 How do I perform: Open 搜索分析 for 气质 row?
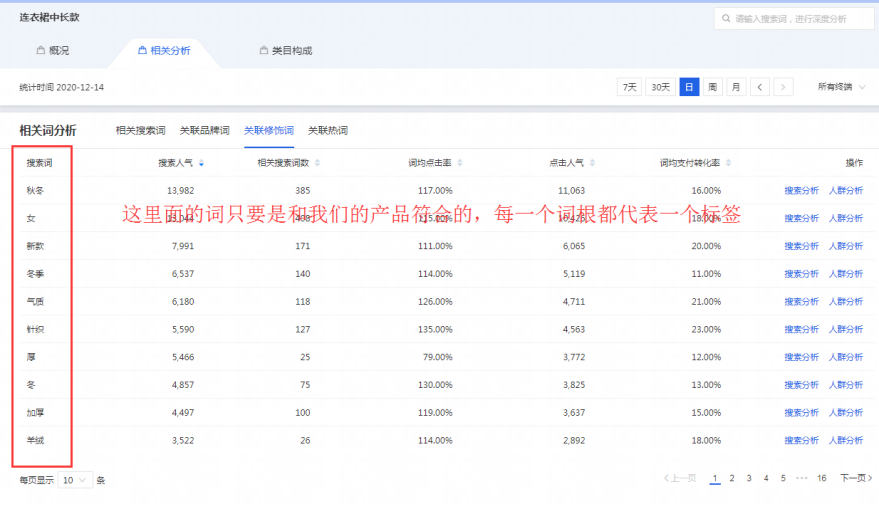click(802, 302)
